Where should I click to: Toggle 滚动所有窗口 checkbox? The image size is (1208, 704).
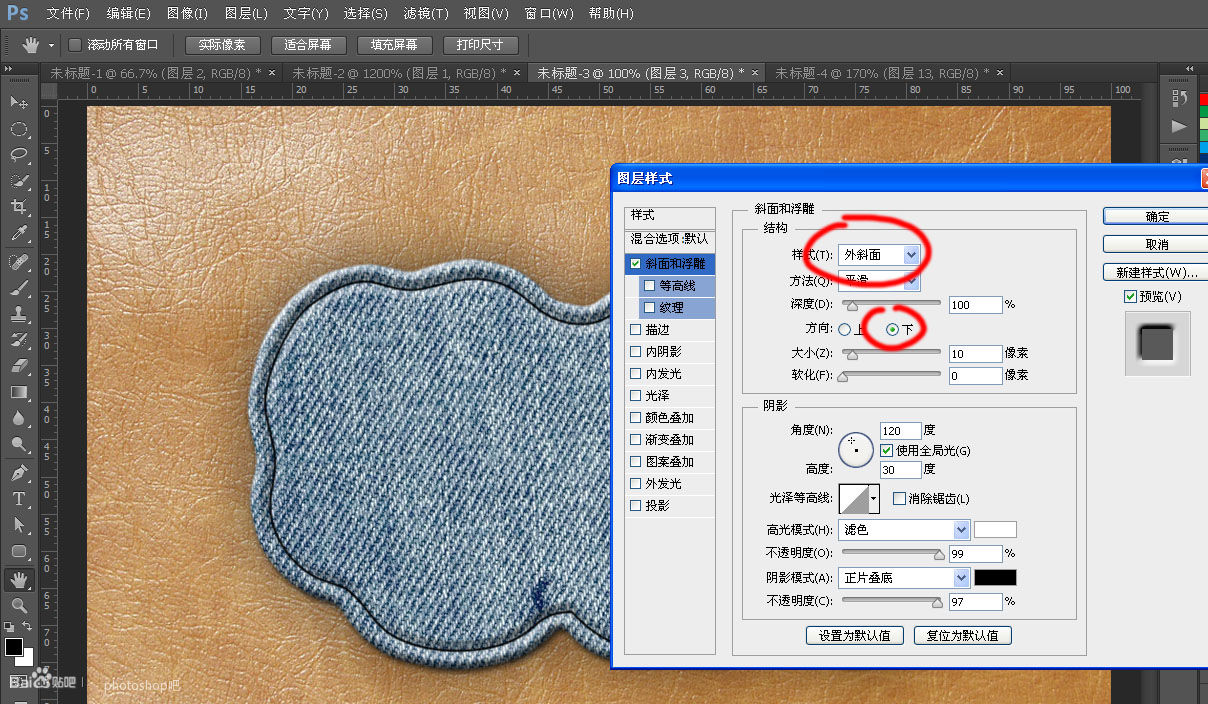[x=75, y=45]
